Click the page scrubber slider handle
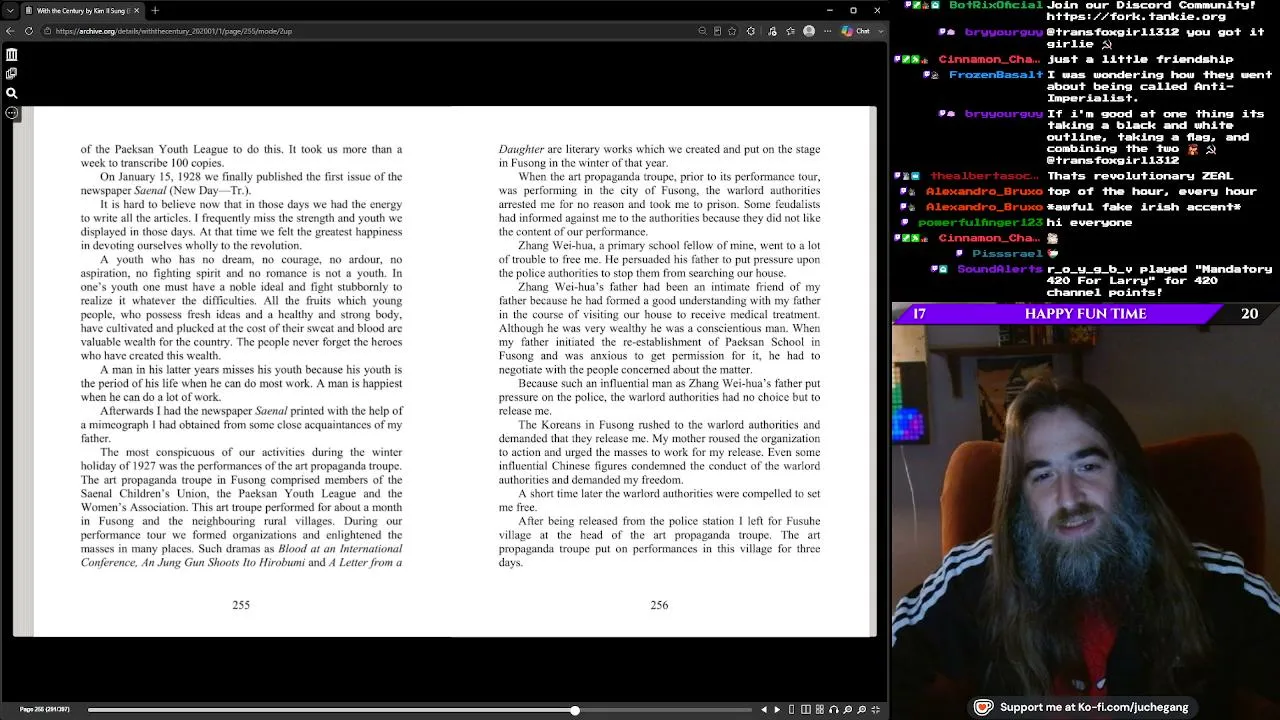 pyautogui.click(x=574, y=710)
